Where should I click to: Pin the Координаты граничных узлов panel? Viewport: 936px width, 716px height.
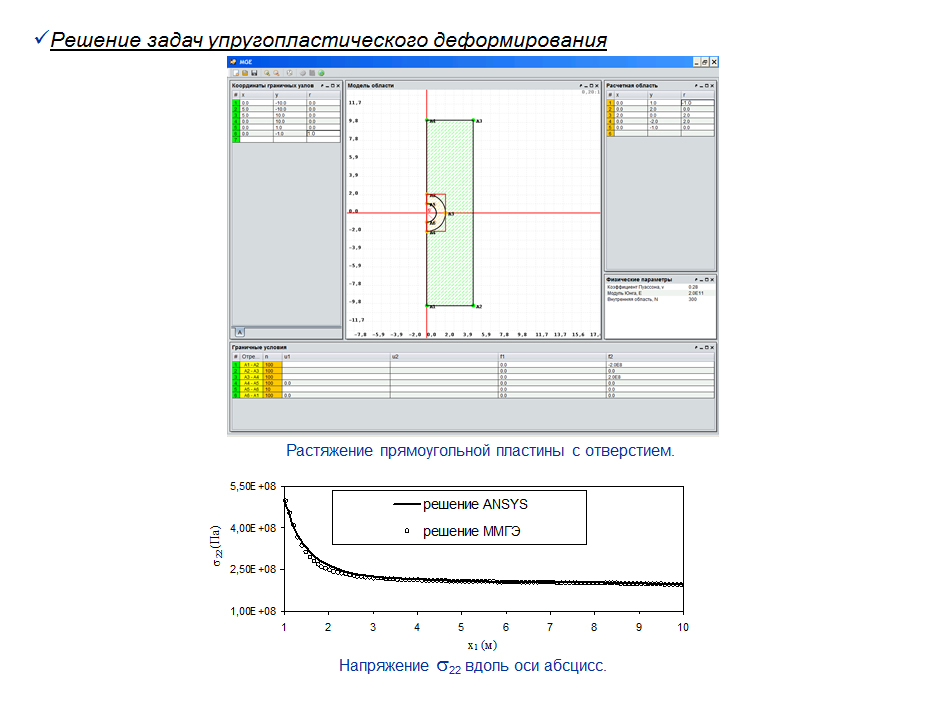pos(322,86)
